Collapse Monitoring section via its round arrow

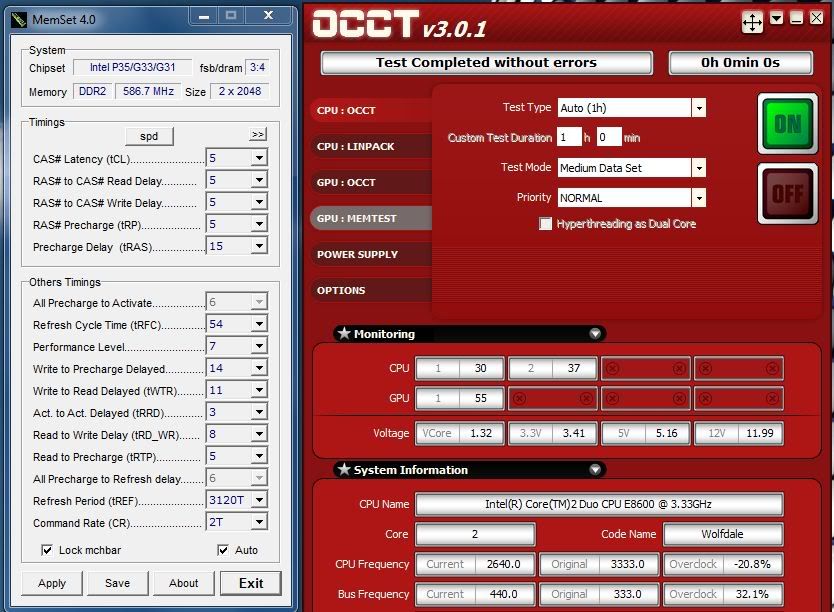click(595, 333)
